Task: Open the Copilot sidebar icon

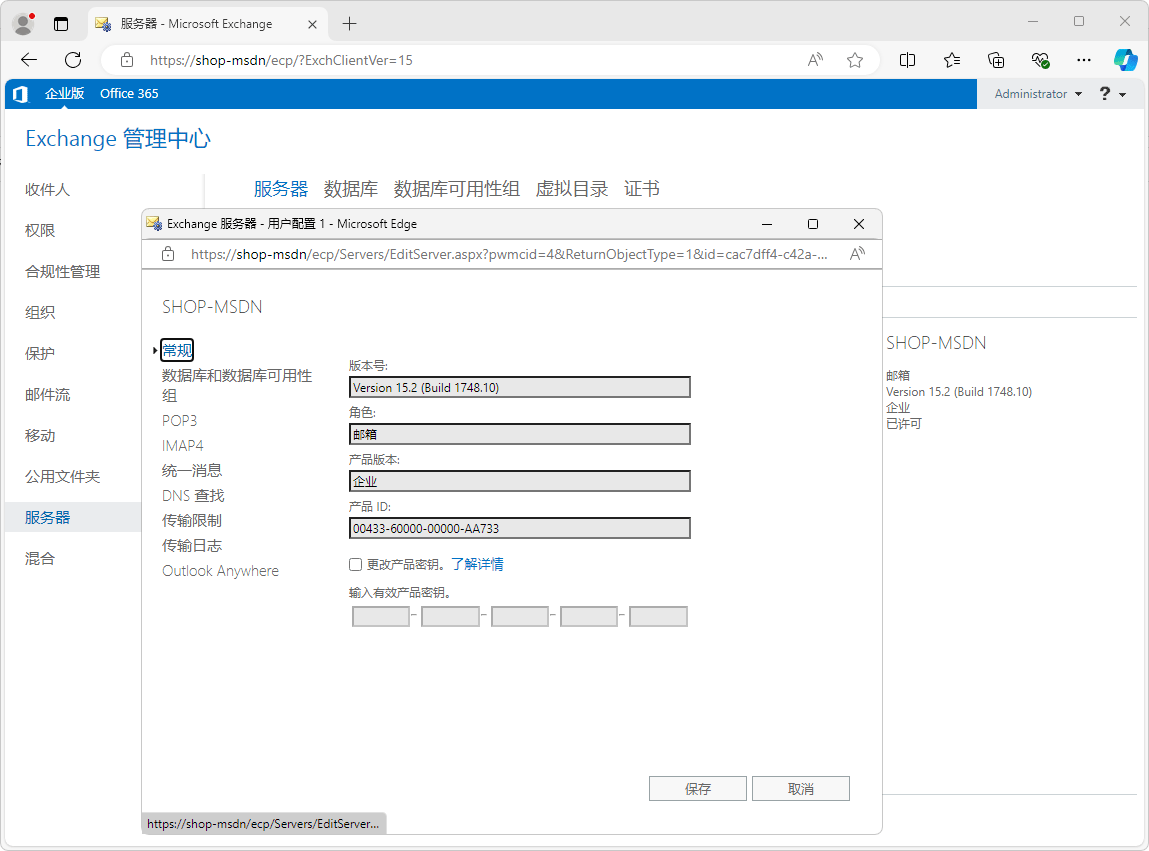Action: click(x=1125, y=60)
